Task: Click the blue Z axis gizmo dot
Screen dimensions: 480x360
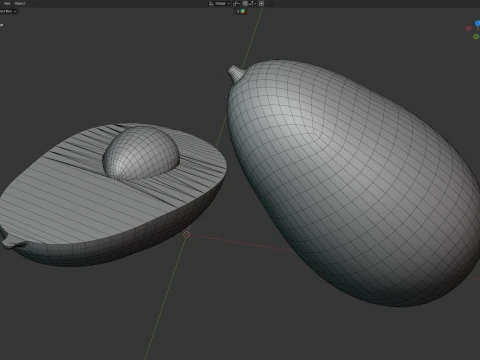Action: click(477, 23)
